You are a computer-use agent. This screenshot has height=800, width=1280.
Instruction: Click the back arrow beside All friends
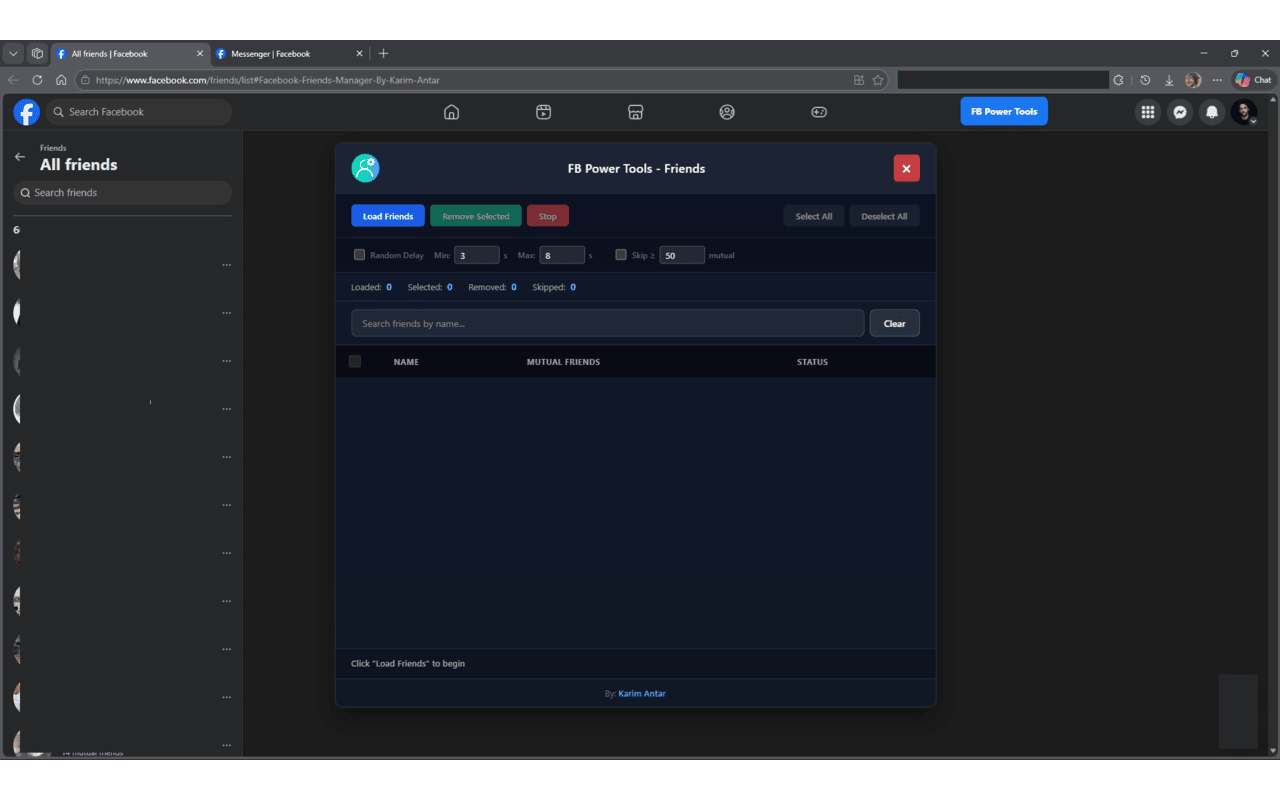[x=20, y=157]
